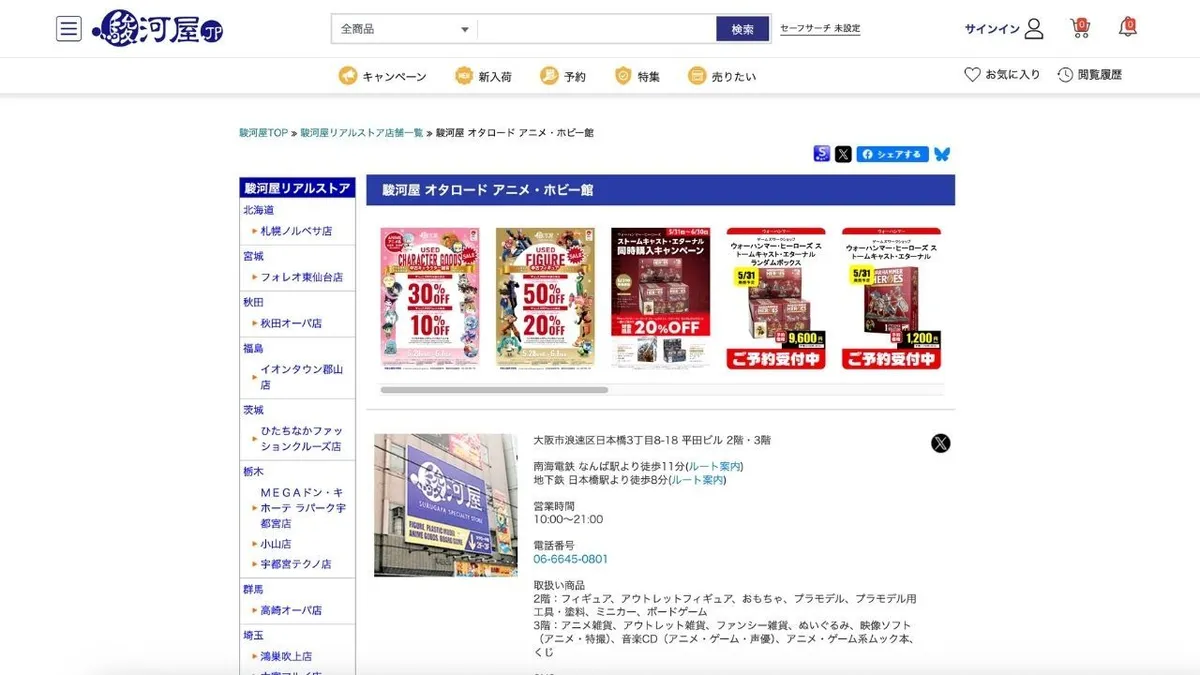Click the 検索 search button

[x=743, y=29]
